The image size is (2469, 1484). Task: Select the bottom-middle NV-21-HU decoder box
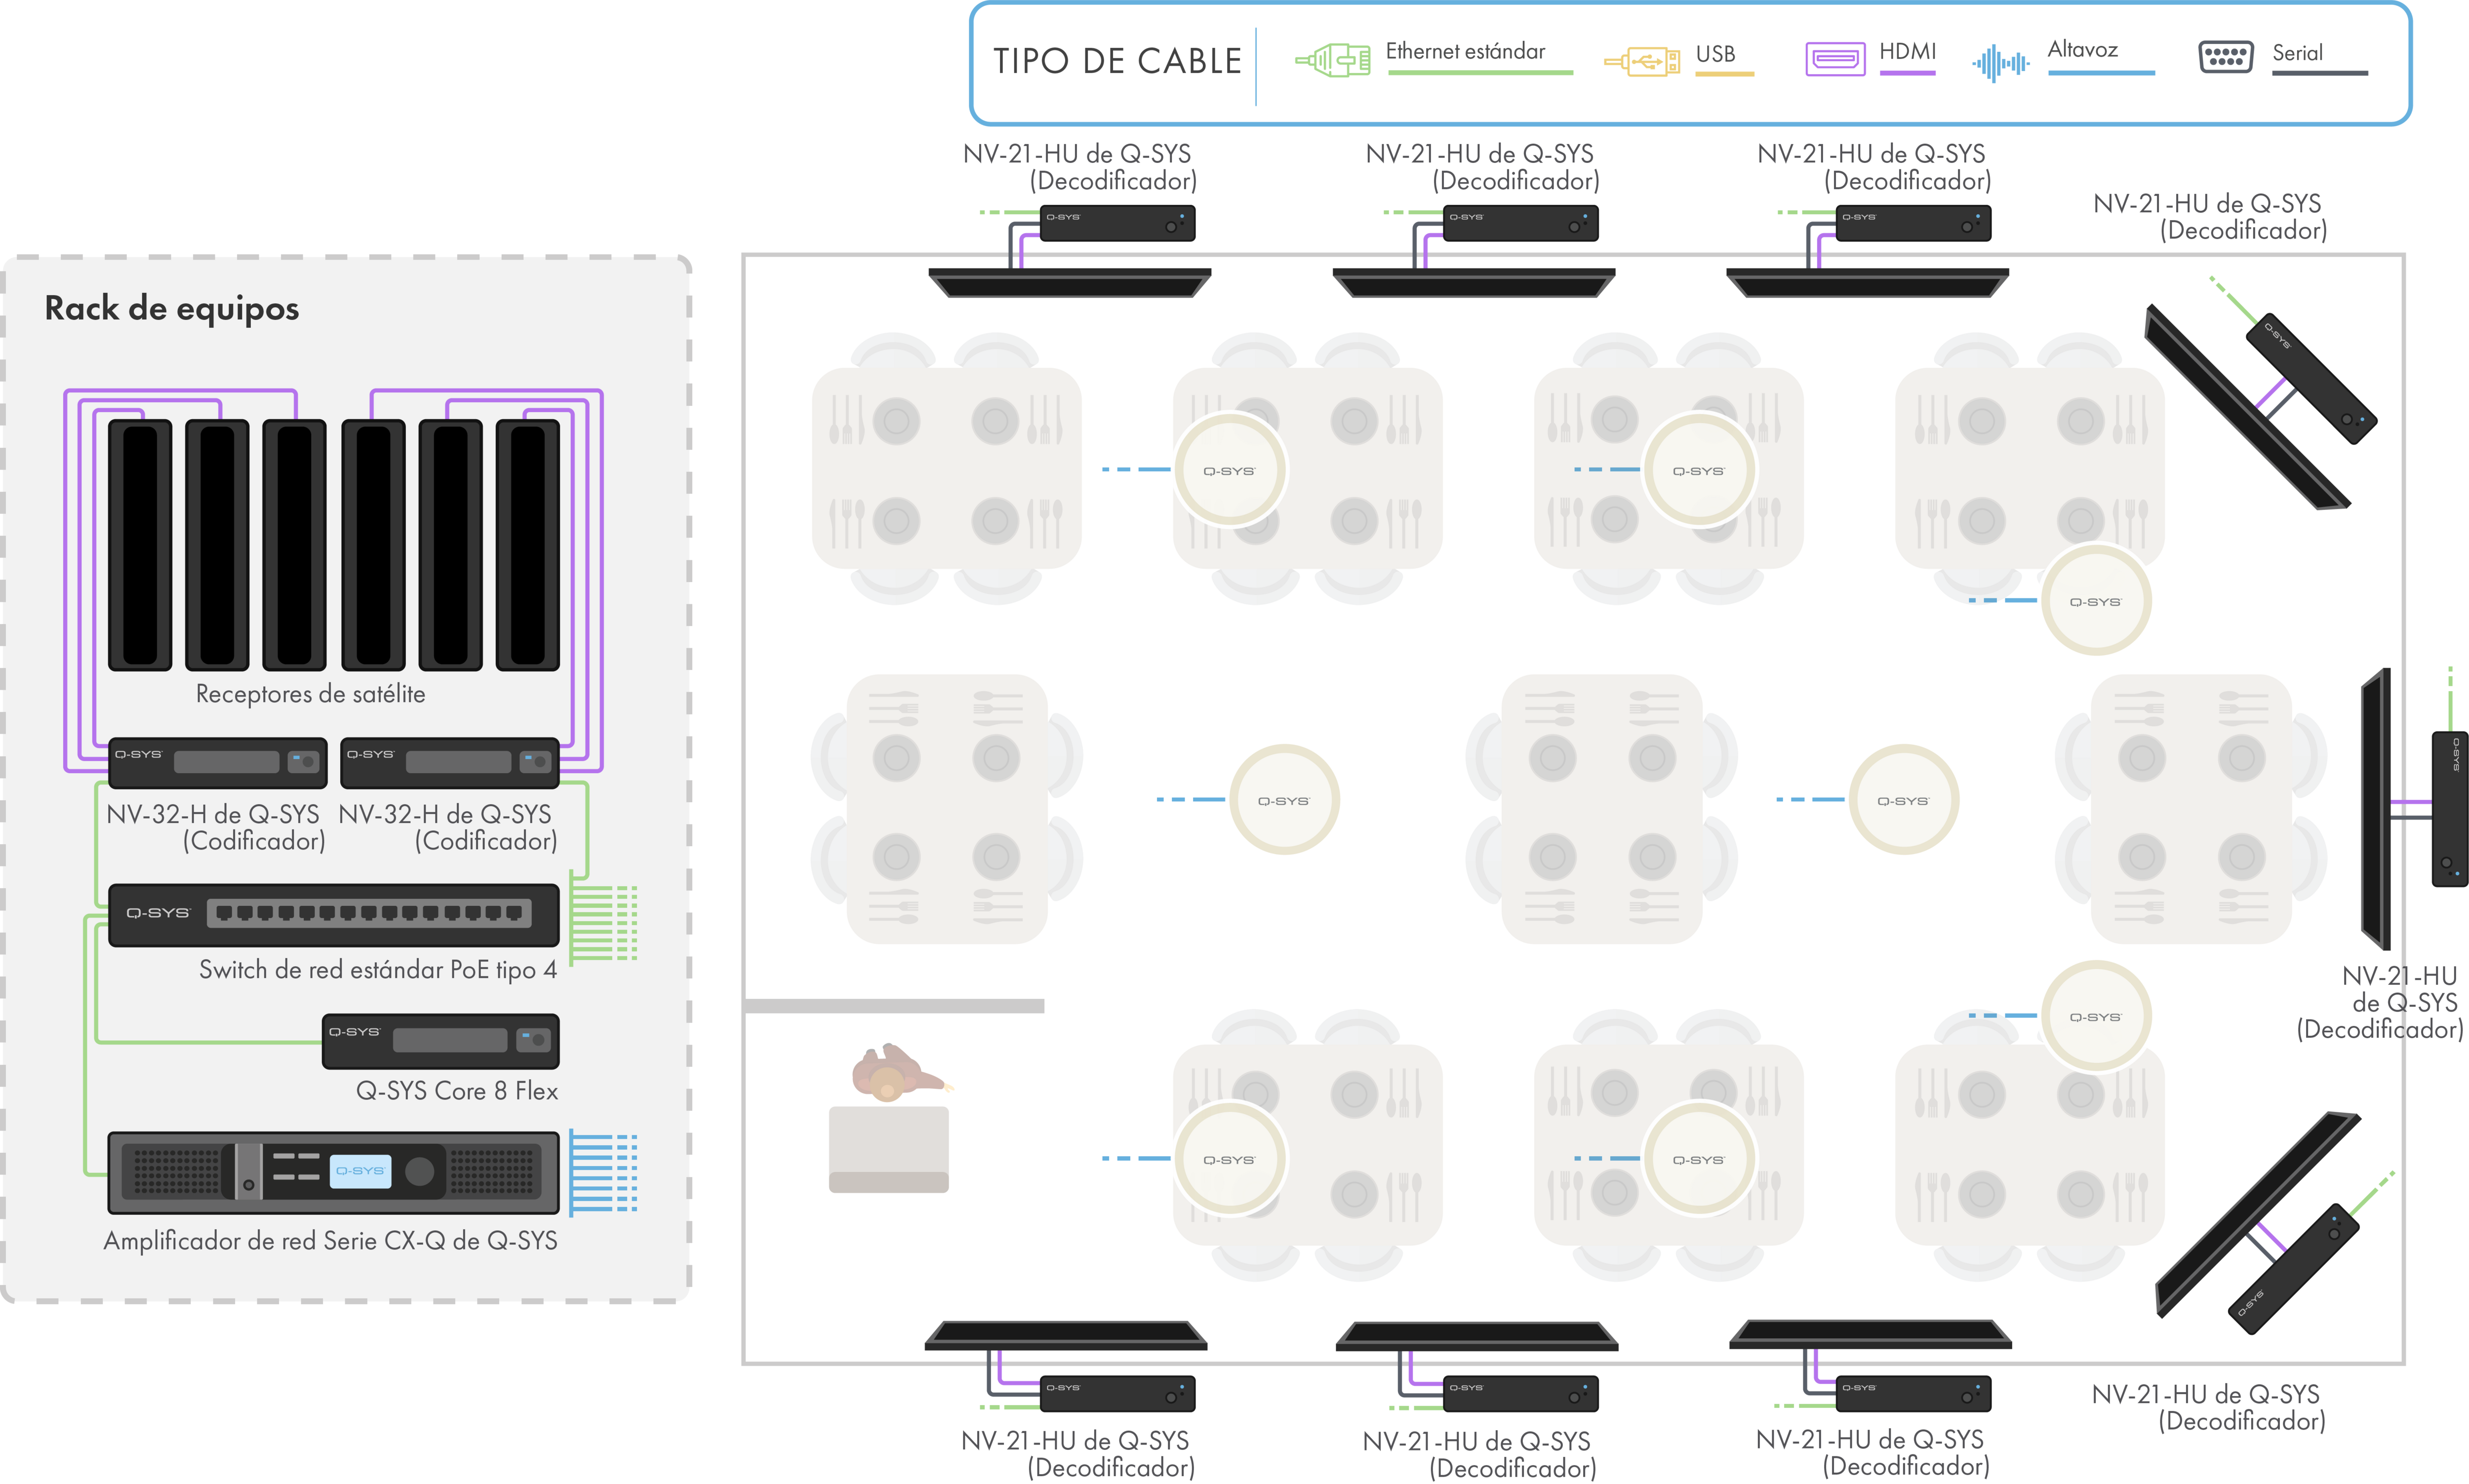point(1520,1393)
